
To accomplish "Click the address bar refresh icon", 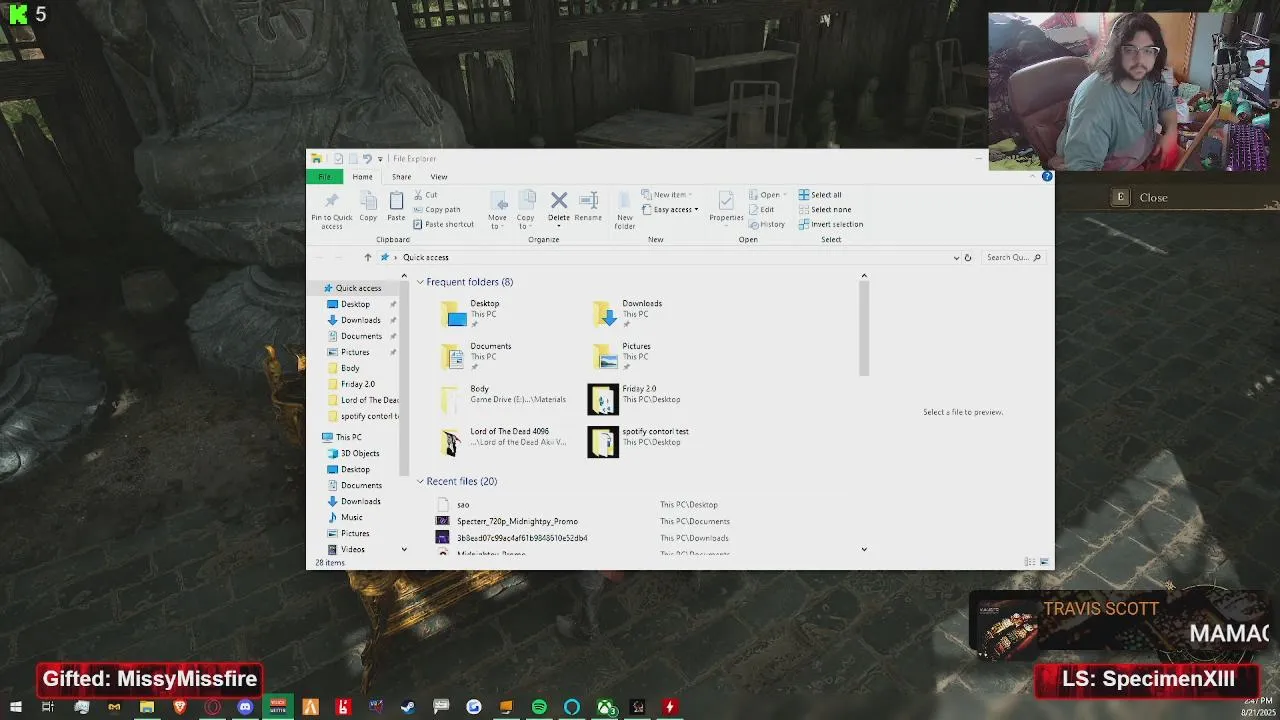I will pyautogui.click(x=967, y=257).
